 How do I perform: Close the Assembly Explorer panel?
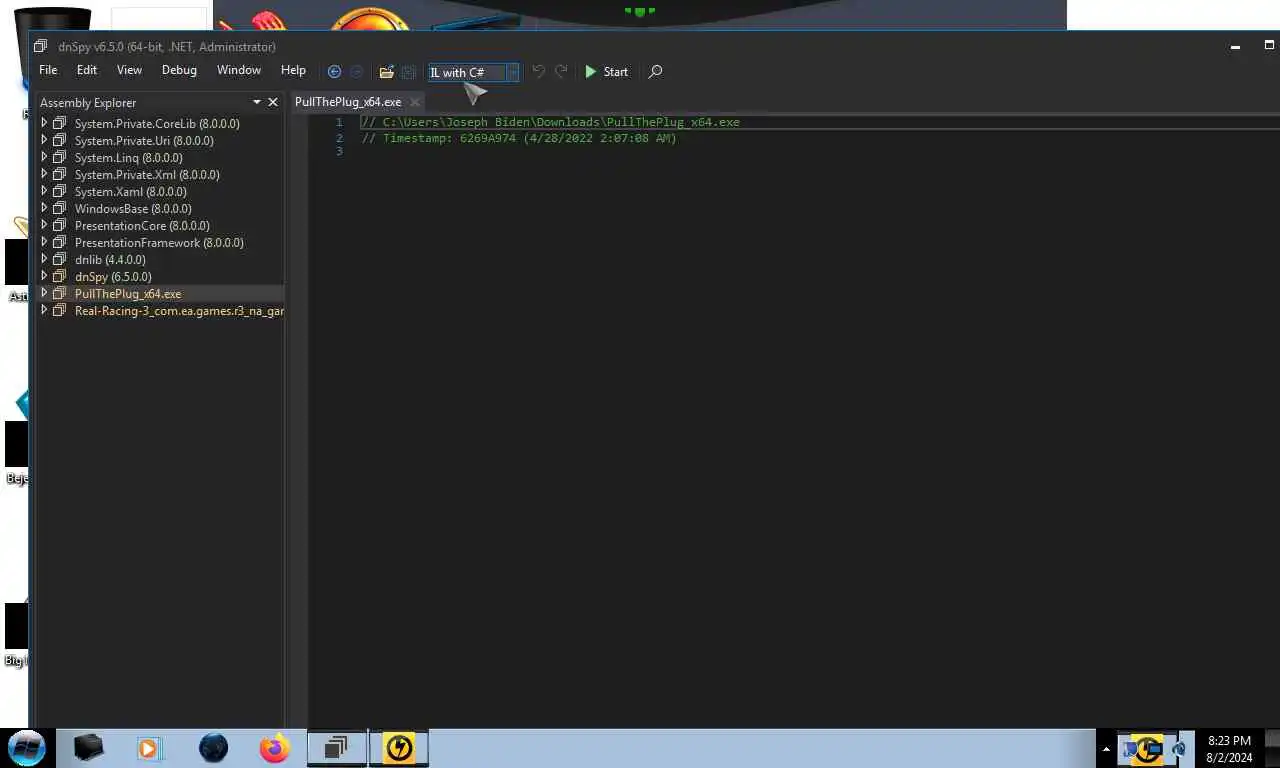pyautogui.click(x=272, y=102)
